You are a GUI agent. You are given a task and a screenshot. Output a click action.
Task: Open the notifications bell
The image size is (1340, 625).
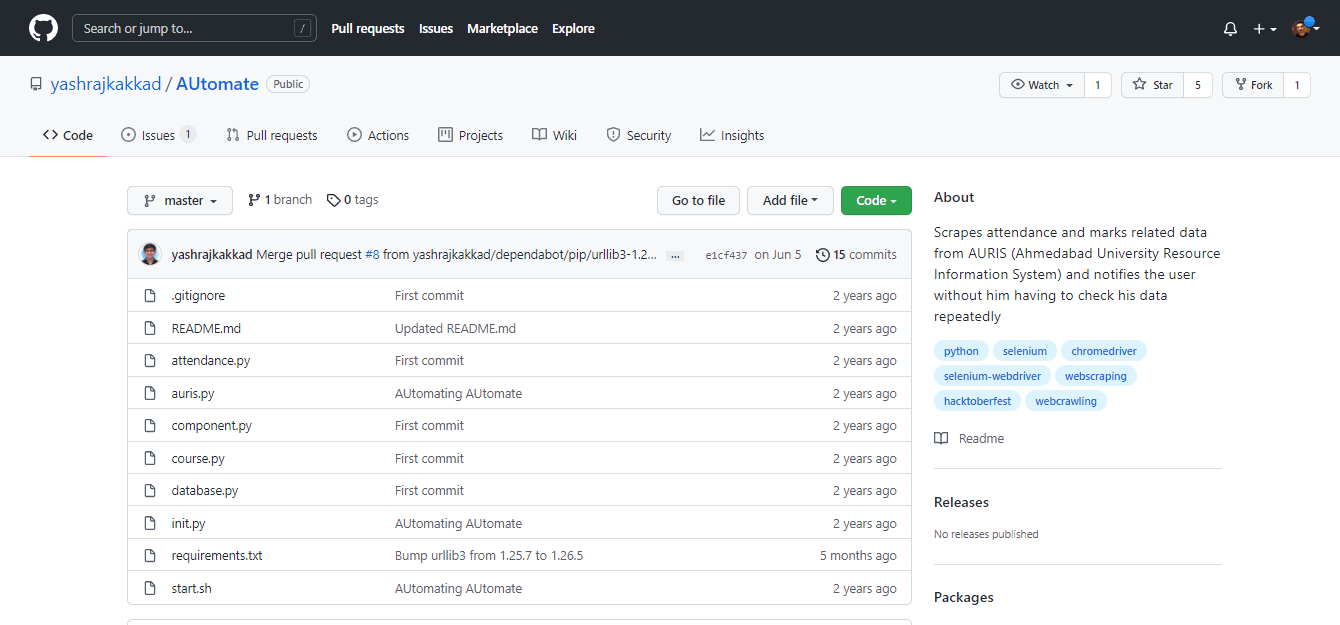1230,29
